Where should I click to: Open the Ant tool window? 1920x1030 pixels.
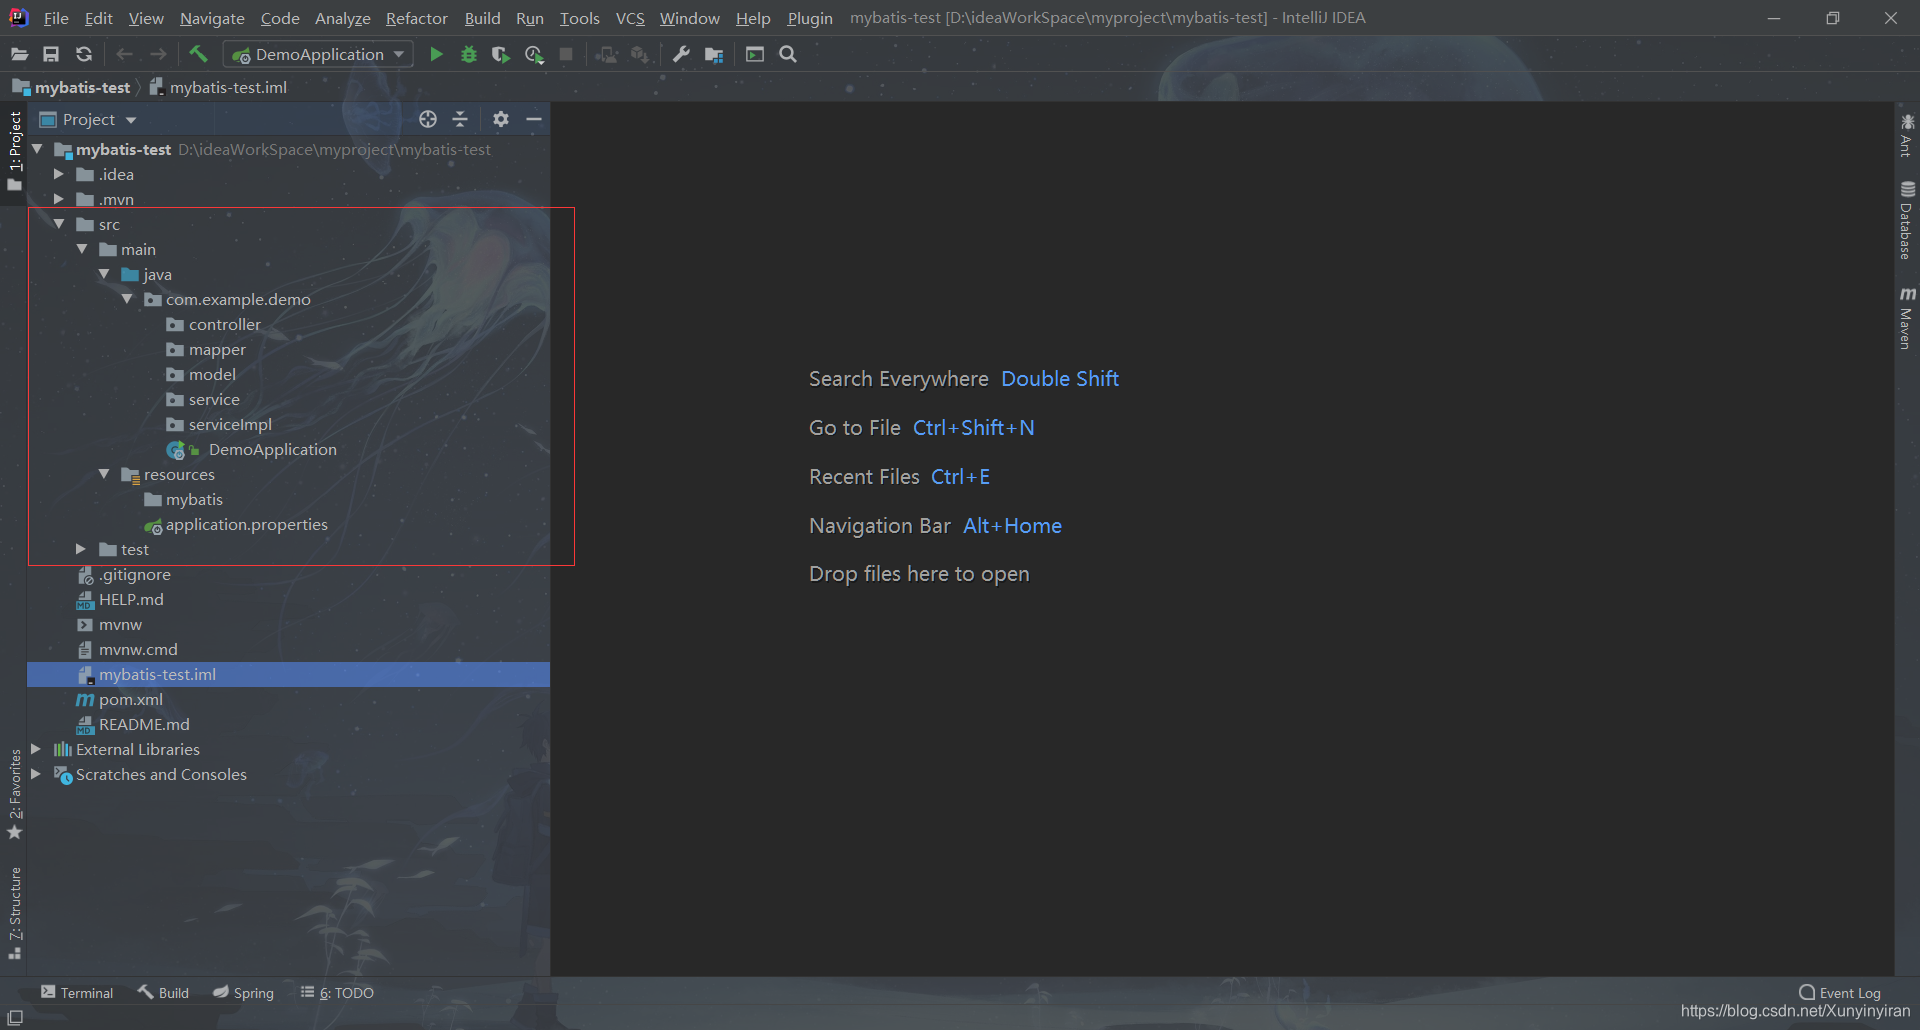(x=1907, y=135)
